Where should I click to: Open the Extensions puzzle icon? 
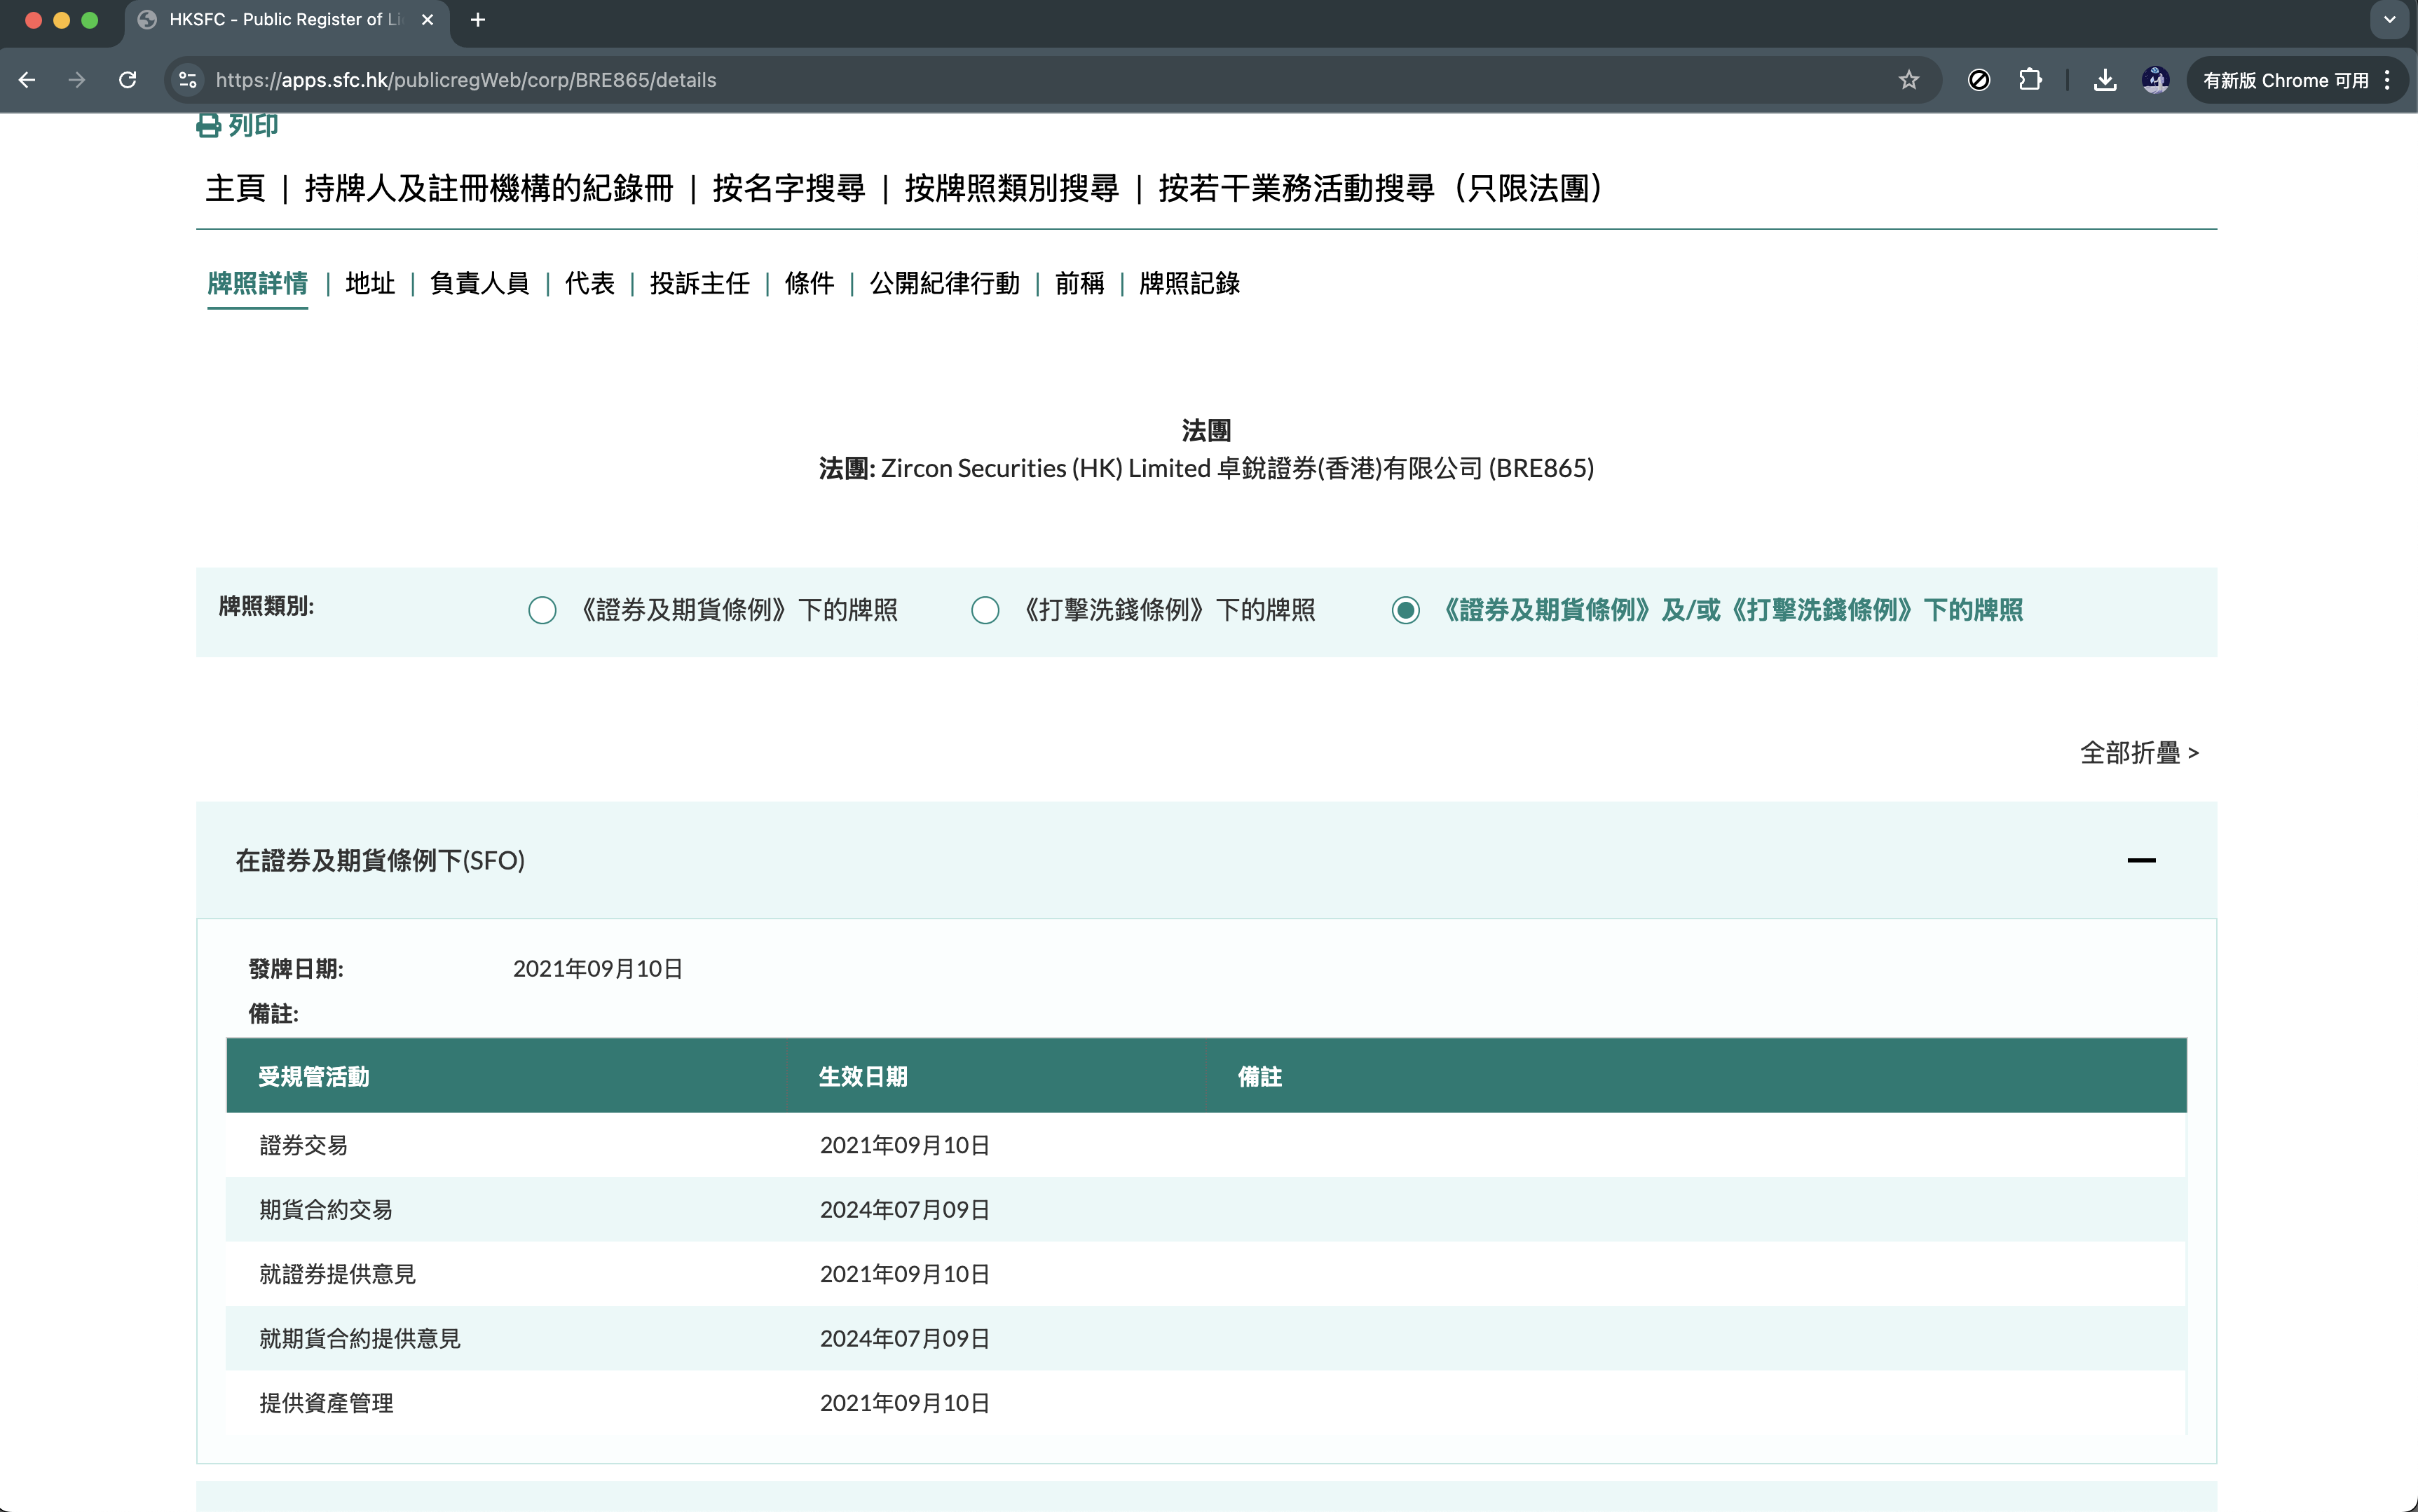pyautogui.click(x=2030, y=80)
